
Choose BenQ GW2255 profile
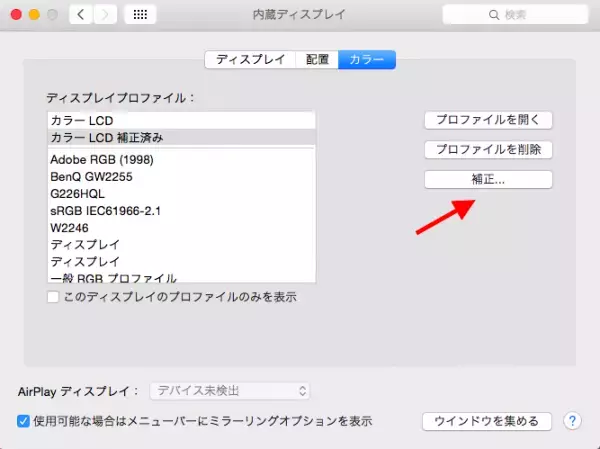(181, 176)
